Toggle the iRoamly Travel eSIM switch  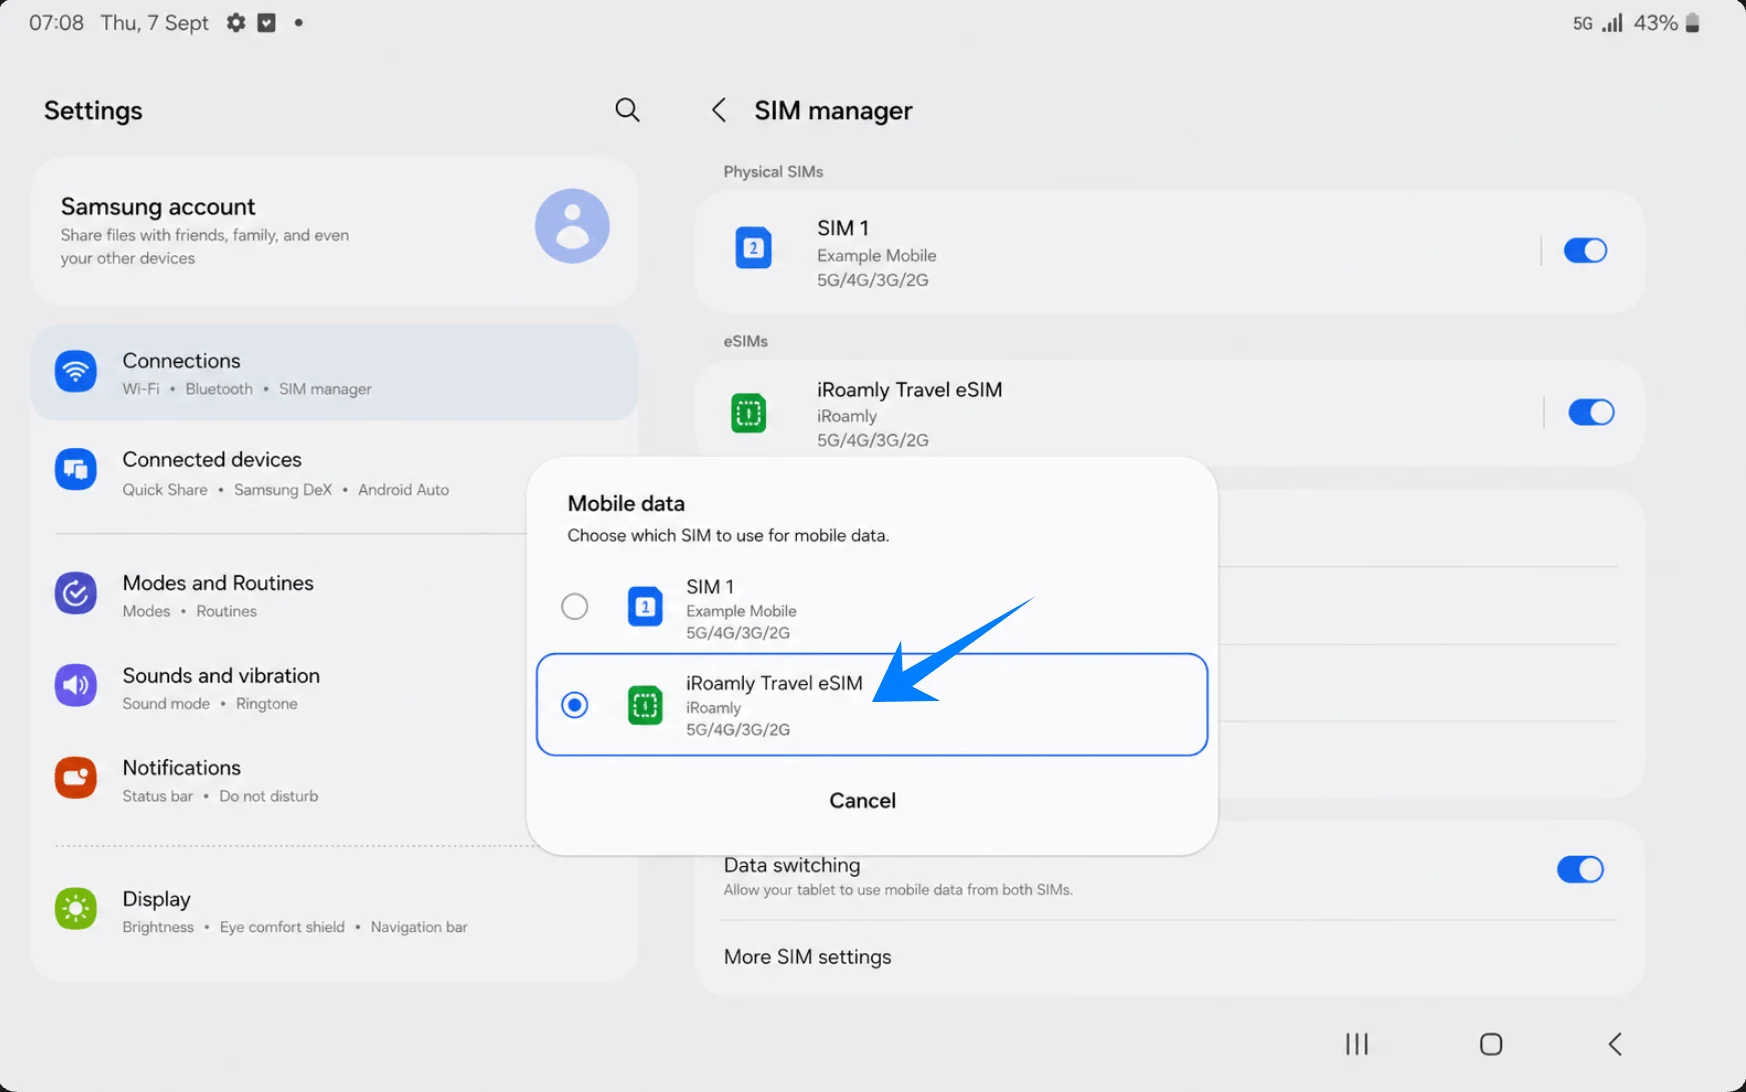pos(1591,412)
